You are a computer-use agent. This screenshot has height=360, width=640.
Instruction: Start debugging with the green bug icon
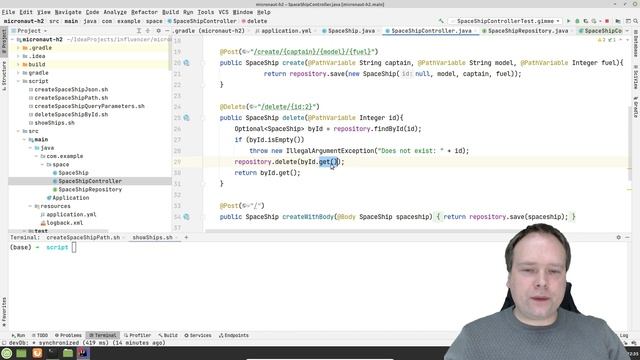(577, 21)
